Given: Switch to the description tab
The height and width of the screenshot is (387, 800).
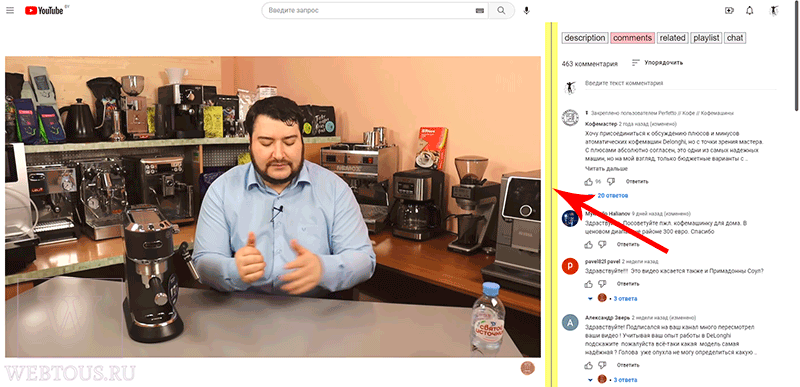Looking at the screenshot, I should [585, 38].
